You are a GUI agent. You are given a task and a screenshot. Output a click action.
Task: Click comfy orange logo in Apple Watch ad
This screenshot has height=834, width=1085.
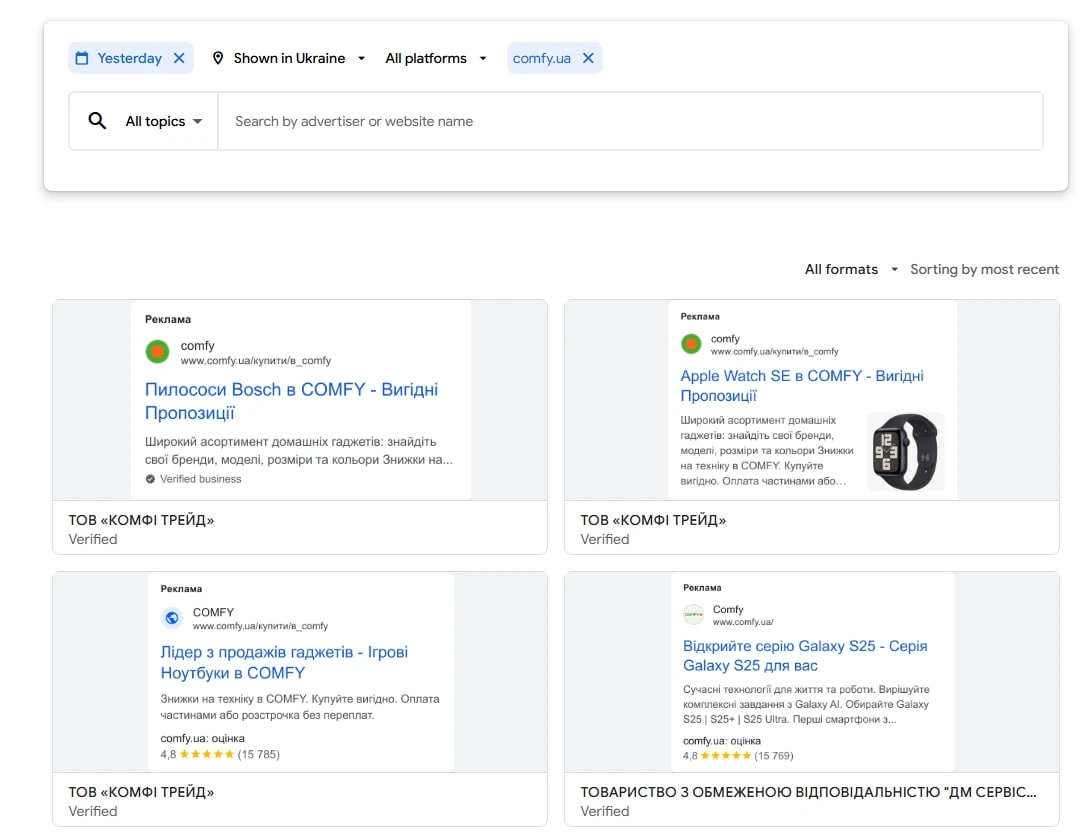pos(691,343)
